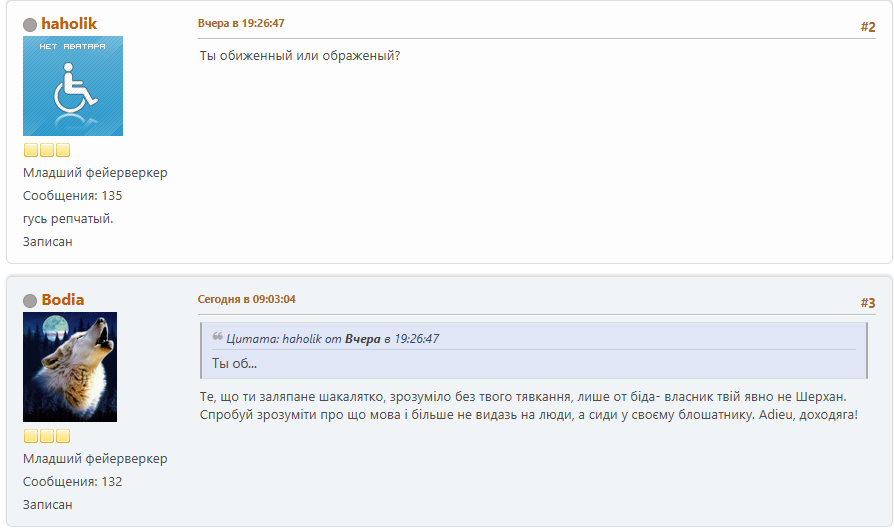Click 'Записан' under haholik's profile
The width and height of the screenshot is (894, 528).
pos(47,242)
